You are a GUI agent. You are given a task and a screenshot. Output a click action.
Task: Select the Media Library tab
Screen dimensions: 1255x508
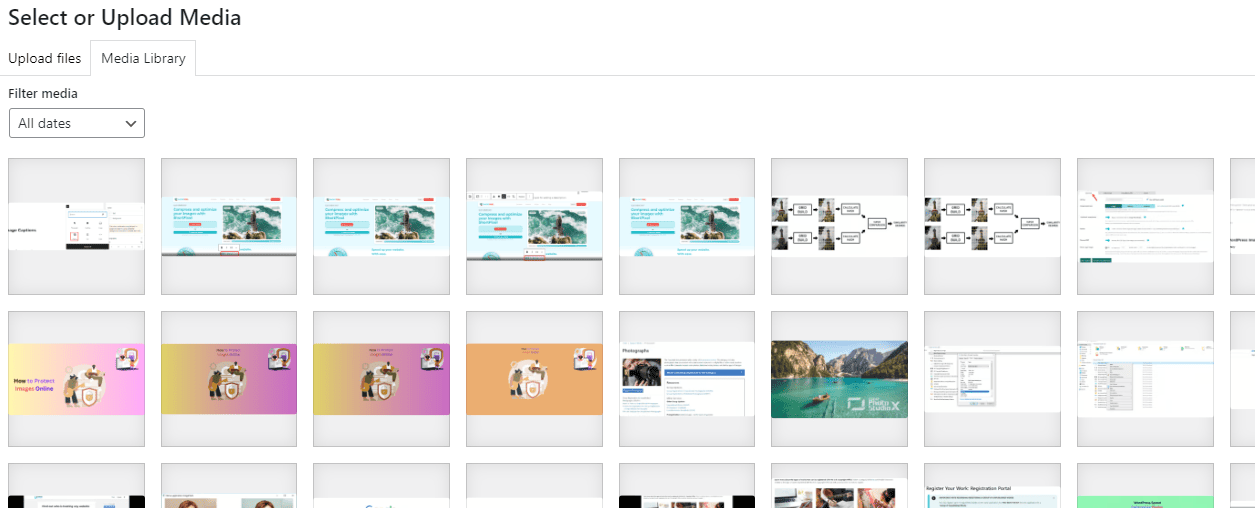click(143, 58)
